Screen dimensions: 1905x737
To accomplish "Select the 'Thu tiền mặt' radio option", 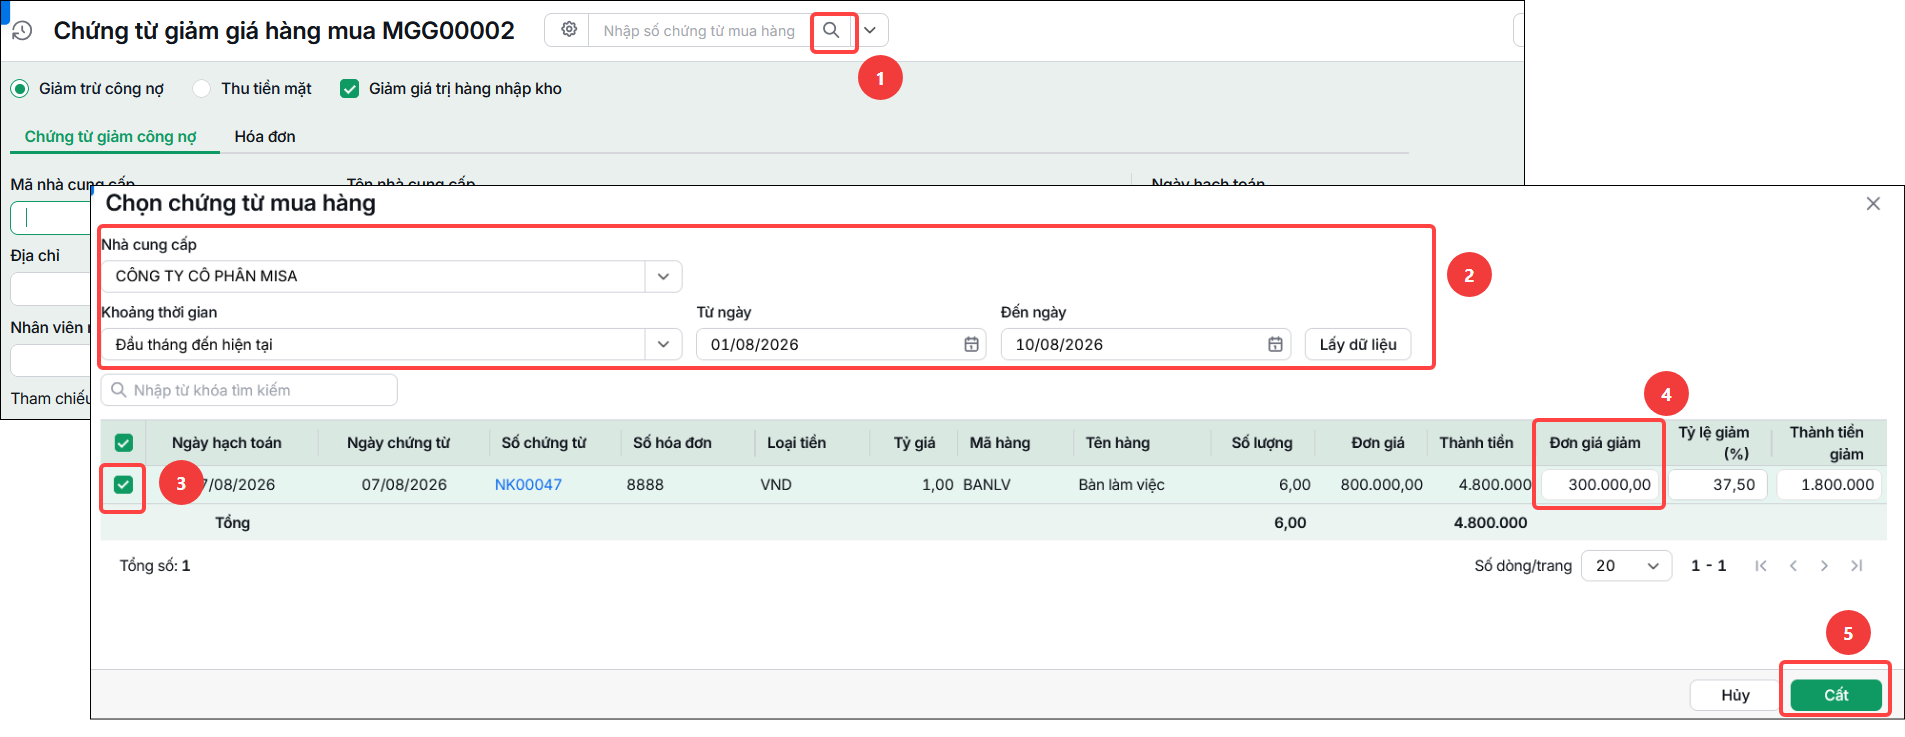I will 202,89.
